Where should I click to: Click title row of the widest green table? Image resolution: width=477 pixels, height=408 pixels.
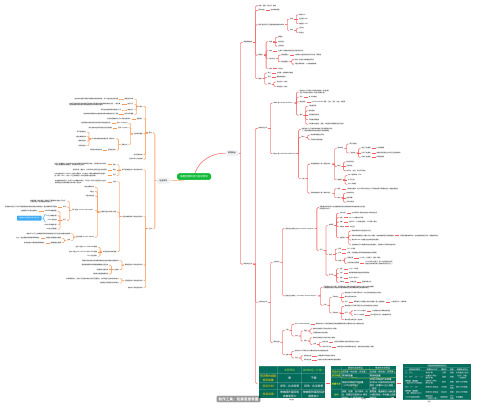[437, 366]
